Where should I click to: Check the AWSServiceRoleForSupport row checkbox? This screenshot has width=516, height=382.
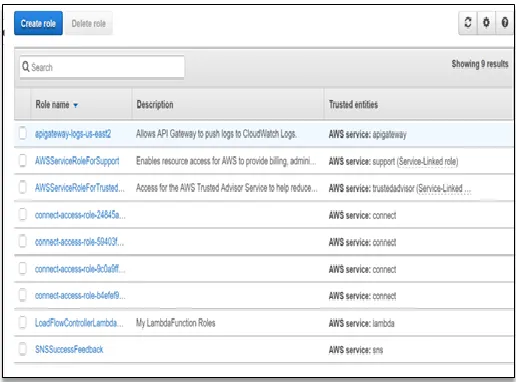pyautogui.click(x=23, y=161)
